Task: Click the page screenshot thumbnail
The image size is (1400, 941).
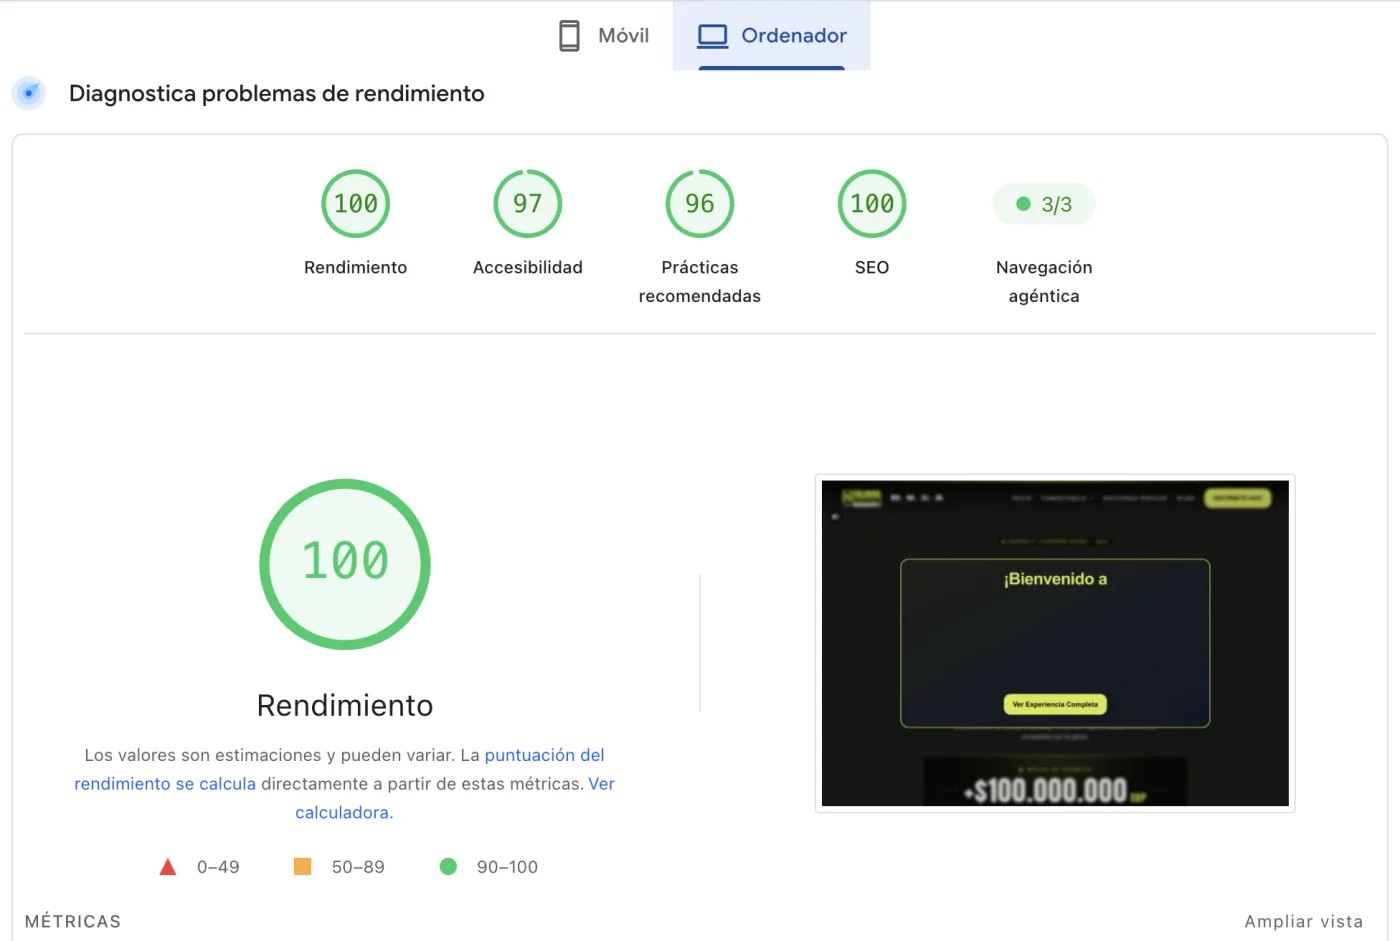Action: [x=1055, y=643]
